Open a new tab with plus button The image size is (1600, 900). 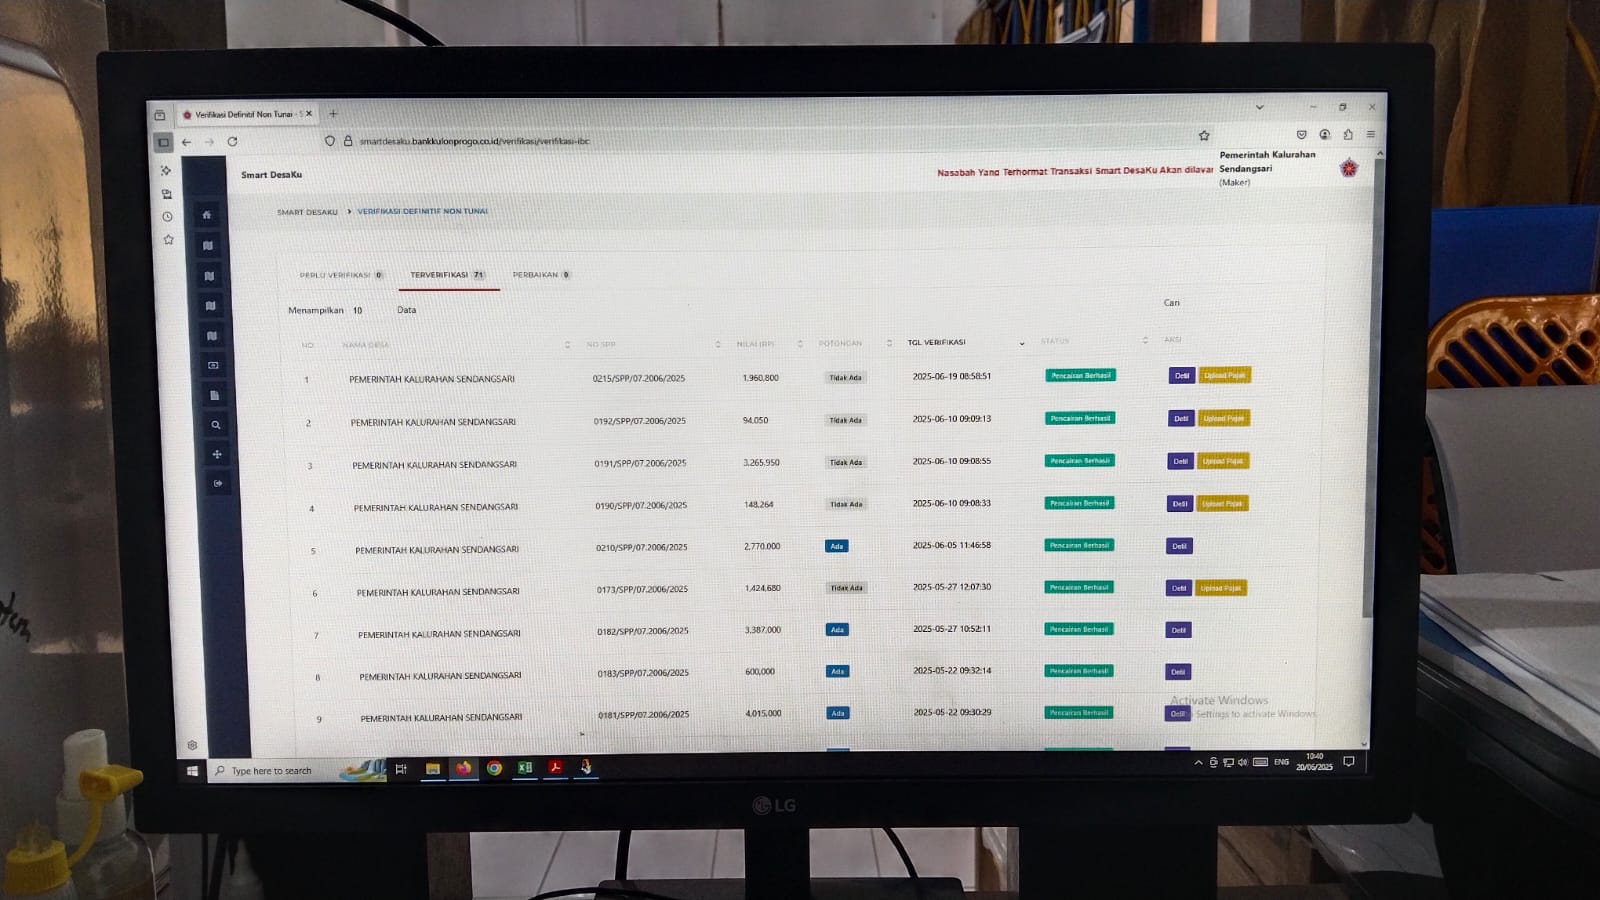click(333, 114)
